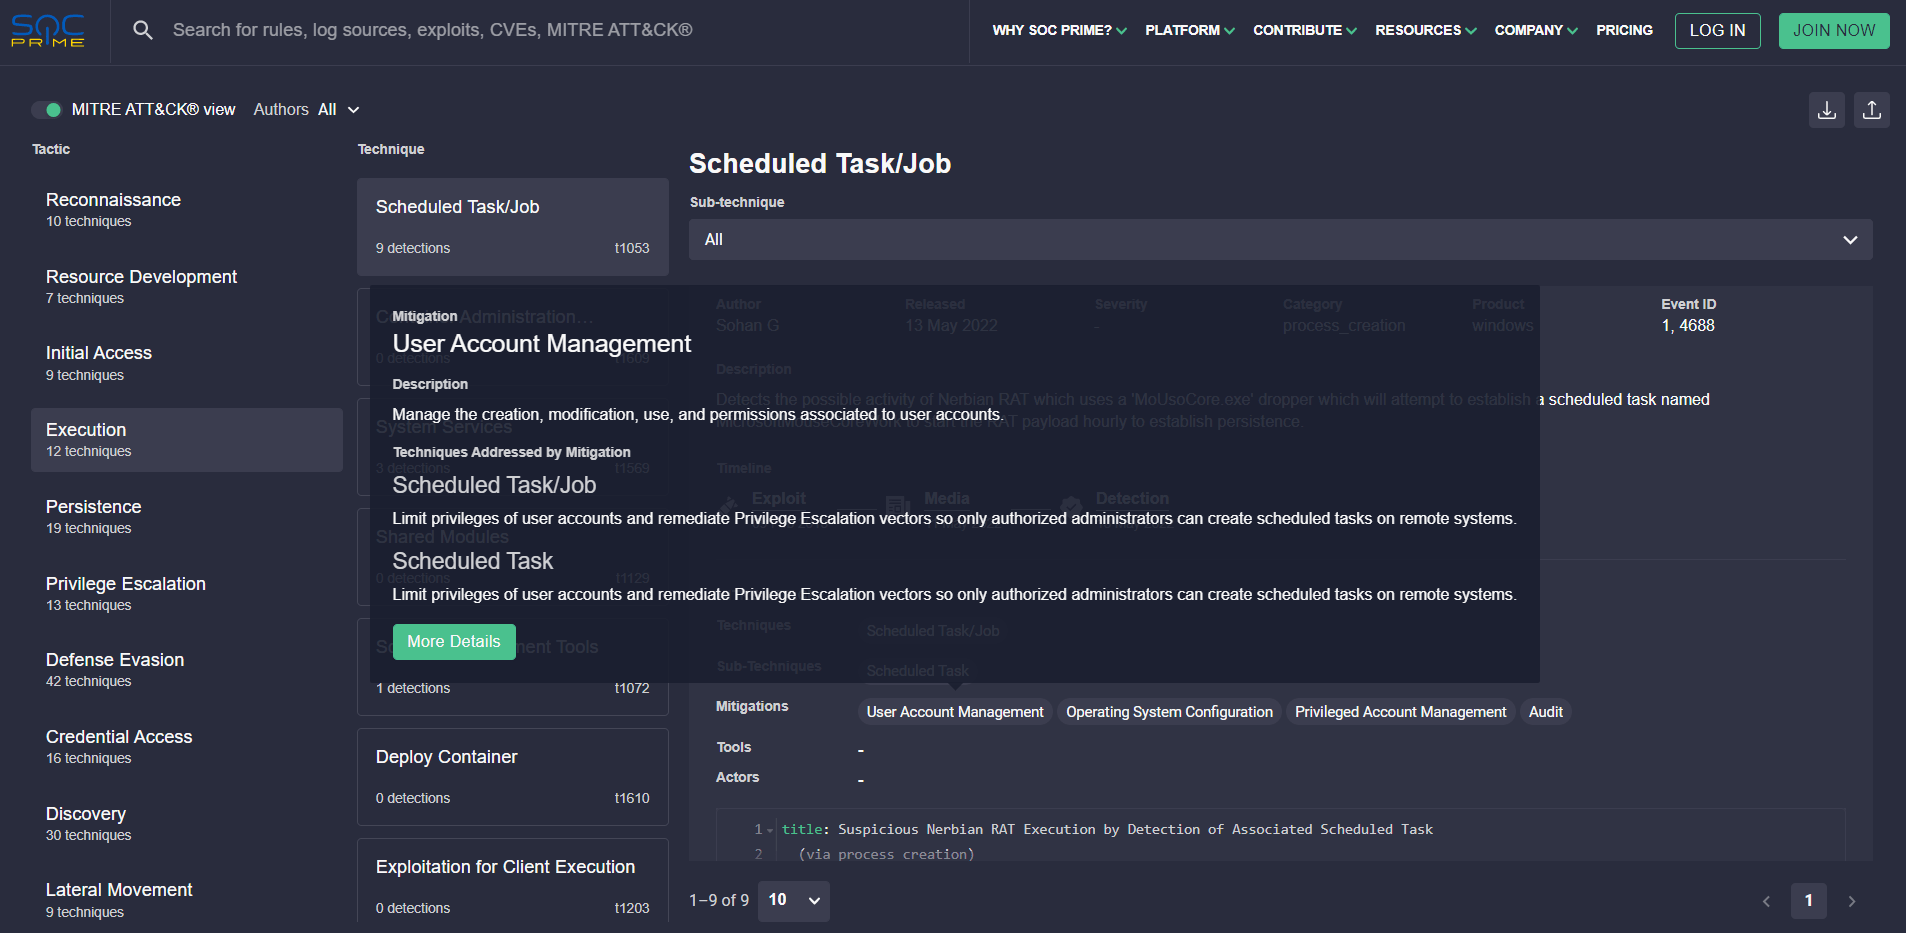
Task: Click the 'Scheduled Task/Job' heading
Action: tap(820, 164)
